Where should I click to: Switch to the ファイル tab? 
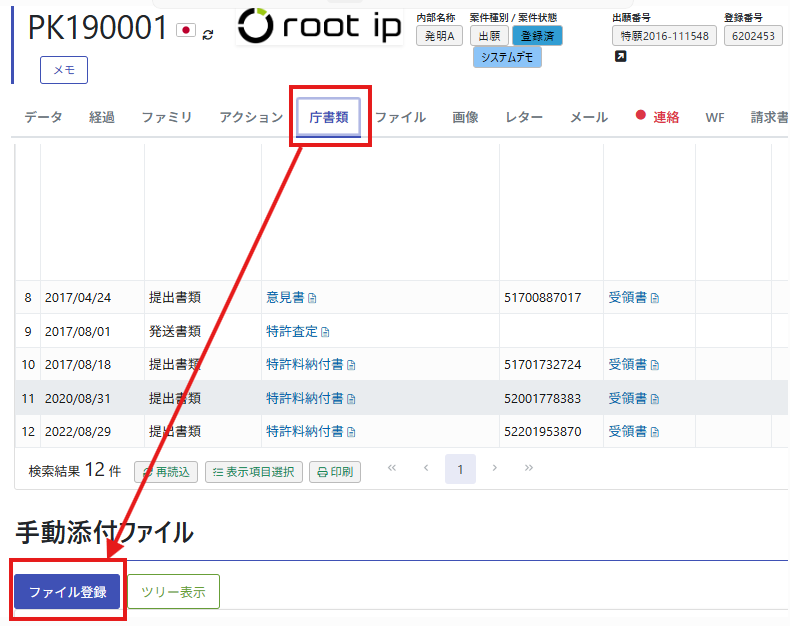click(400, 117)
